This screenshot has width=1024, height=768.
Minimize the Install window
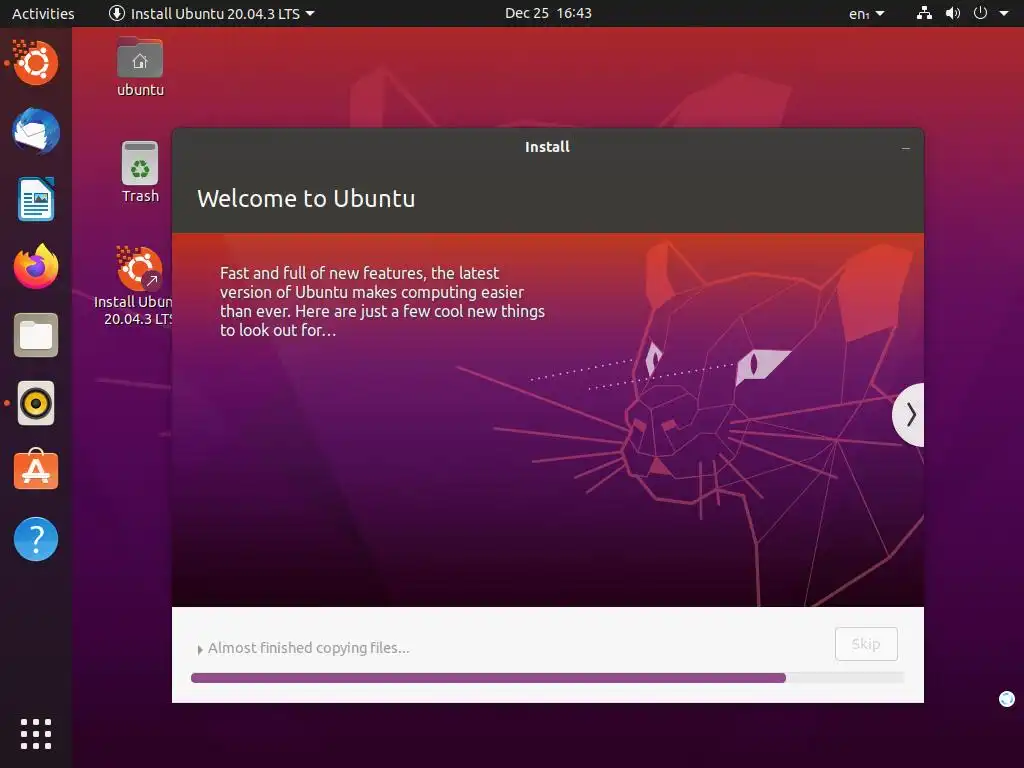[x=906, y=148]
